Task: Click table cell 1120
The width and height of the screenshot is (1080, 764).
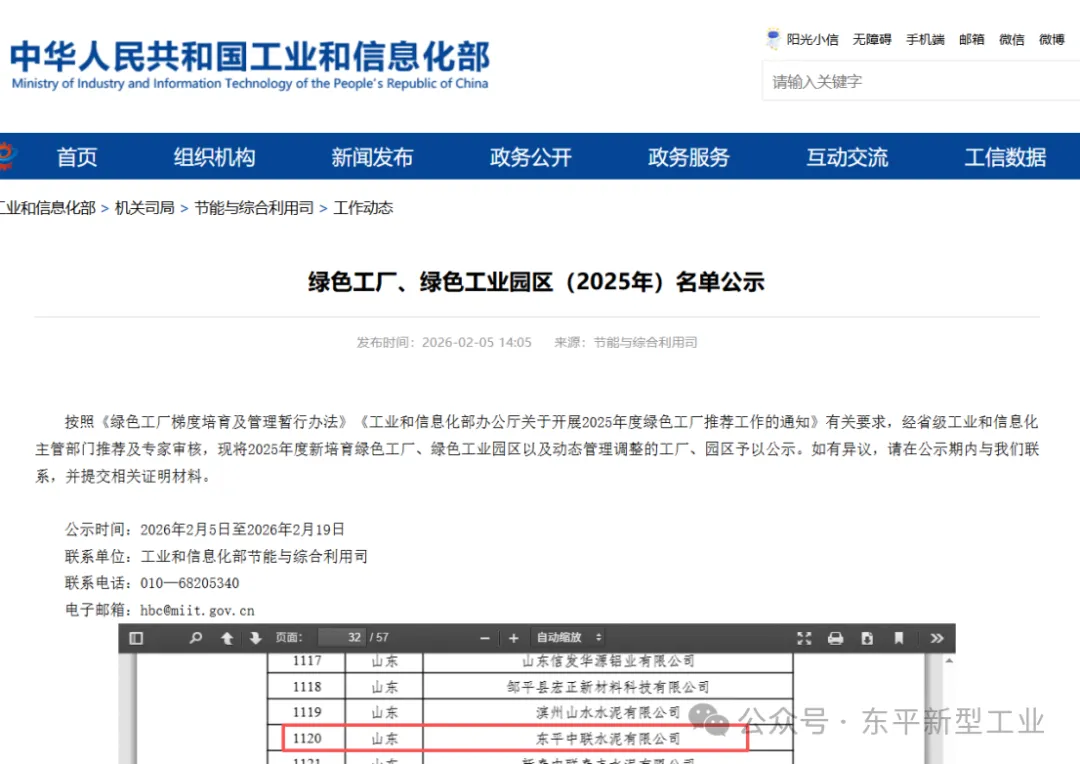Action: point(307,739)
